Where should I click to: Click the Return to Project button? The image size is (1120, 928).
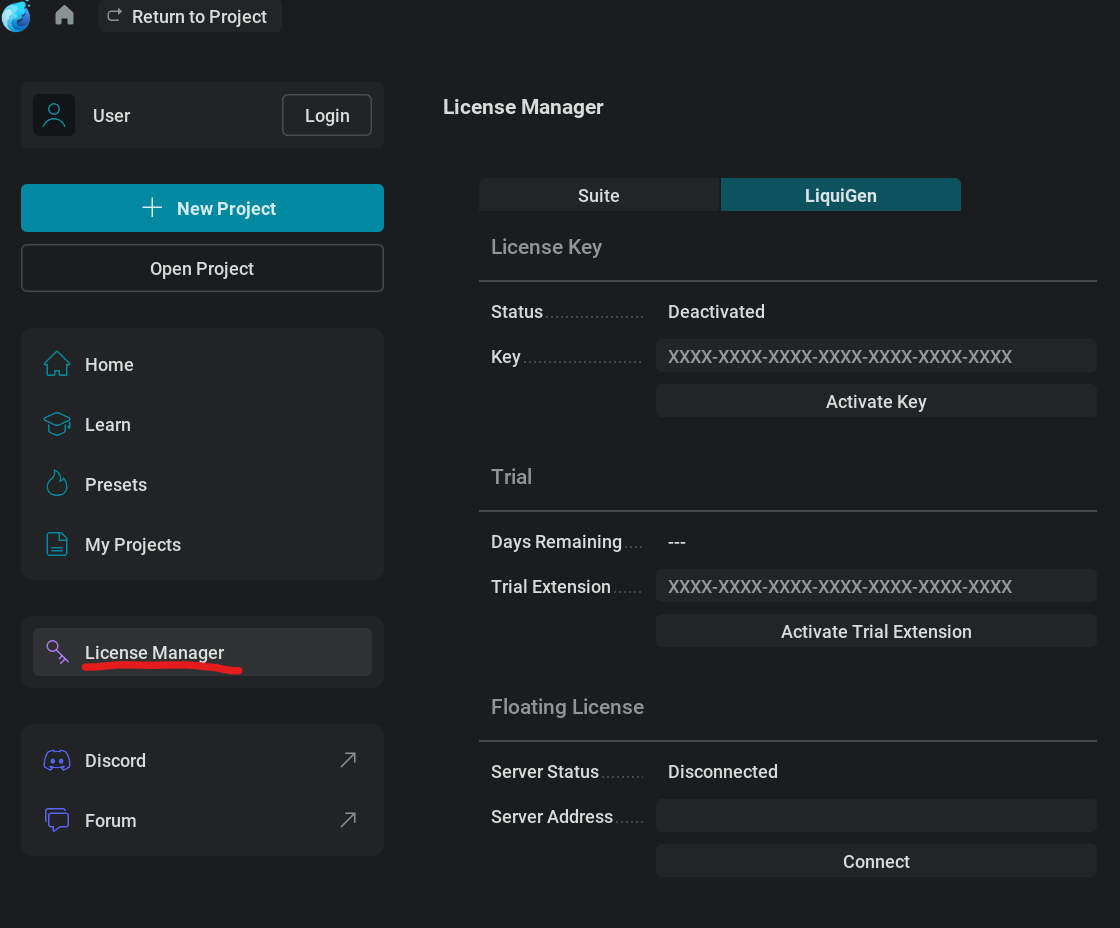point(190,16)
